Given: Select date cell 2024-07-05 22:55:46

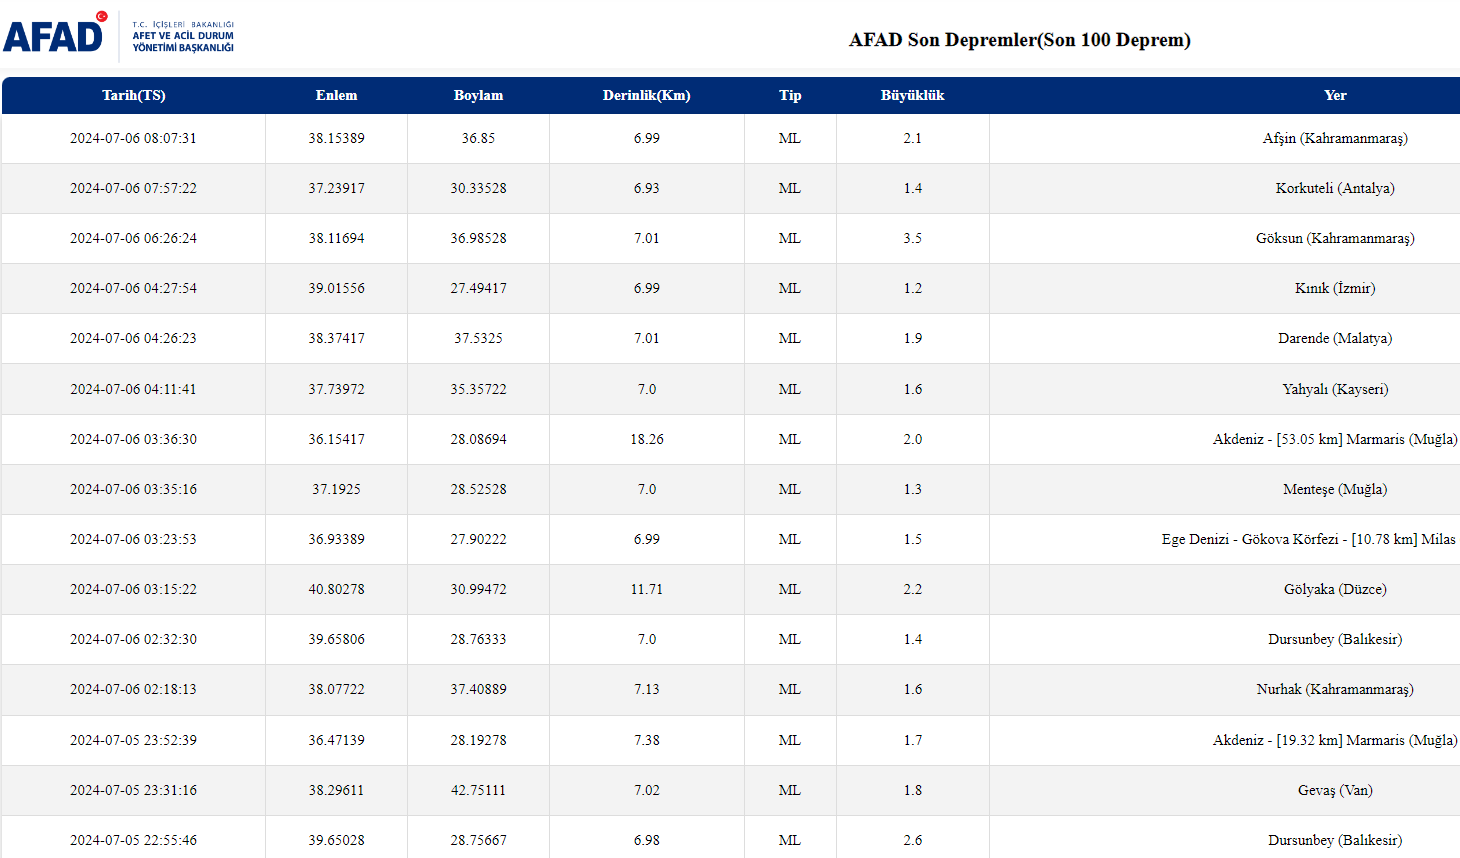Looking at the screenshot, I should click(133, 840).
